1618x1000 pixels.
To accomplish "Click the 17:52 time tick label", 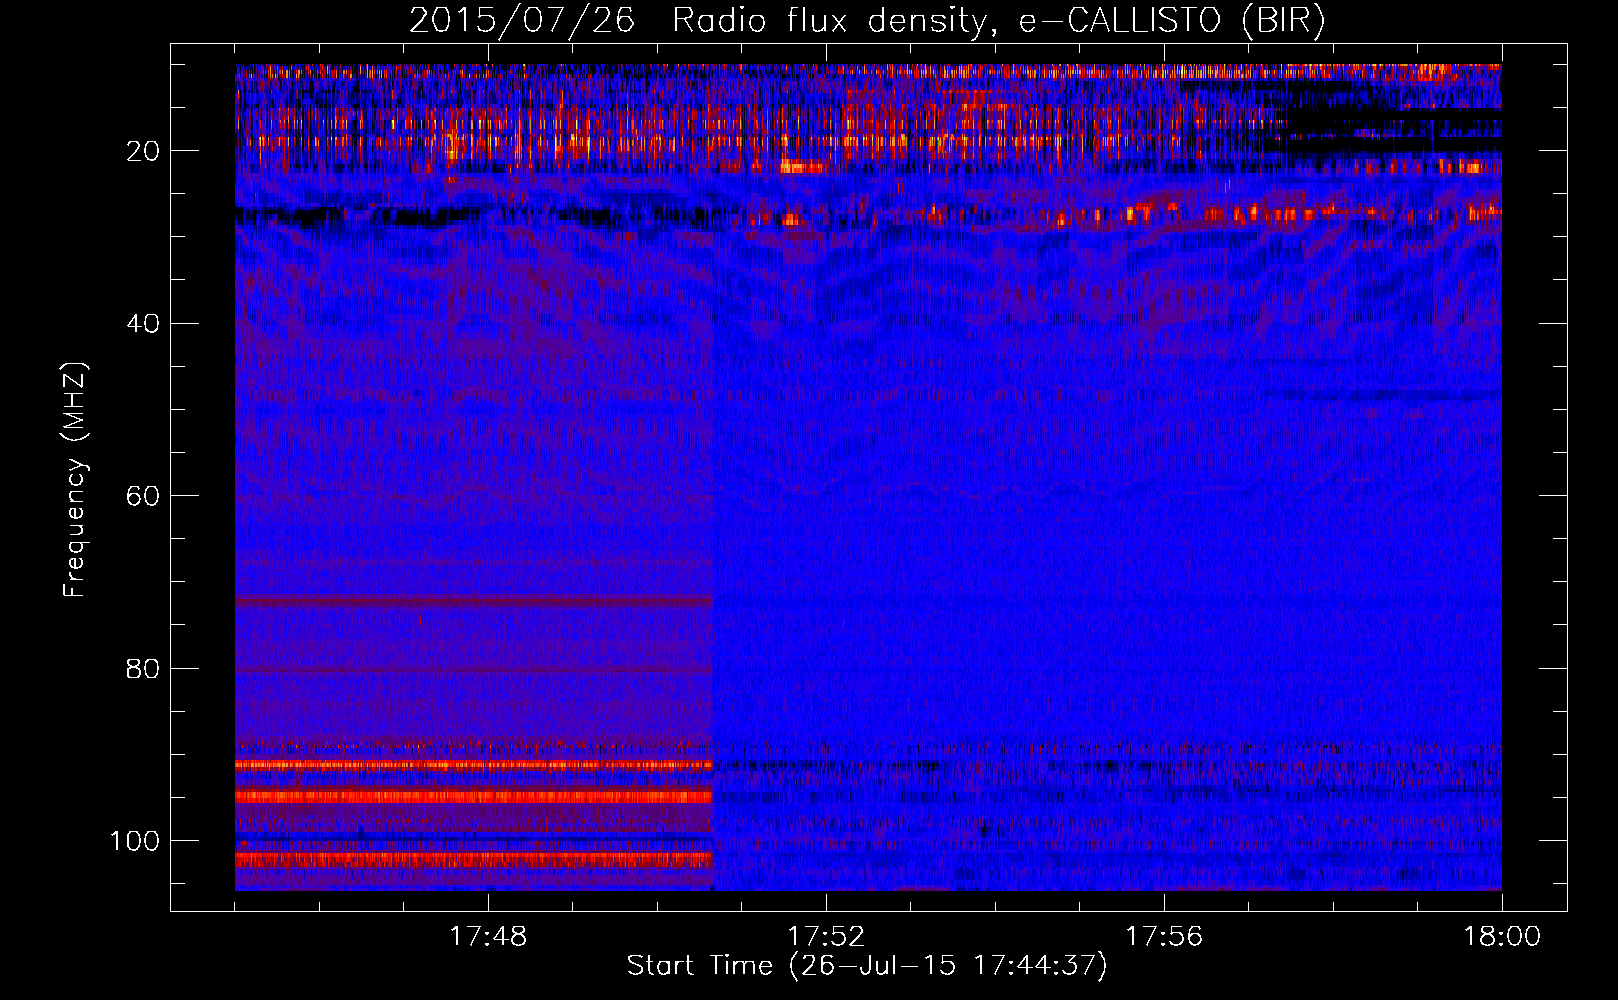I will [826, 937].
